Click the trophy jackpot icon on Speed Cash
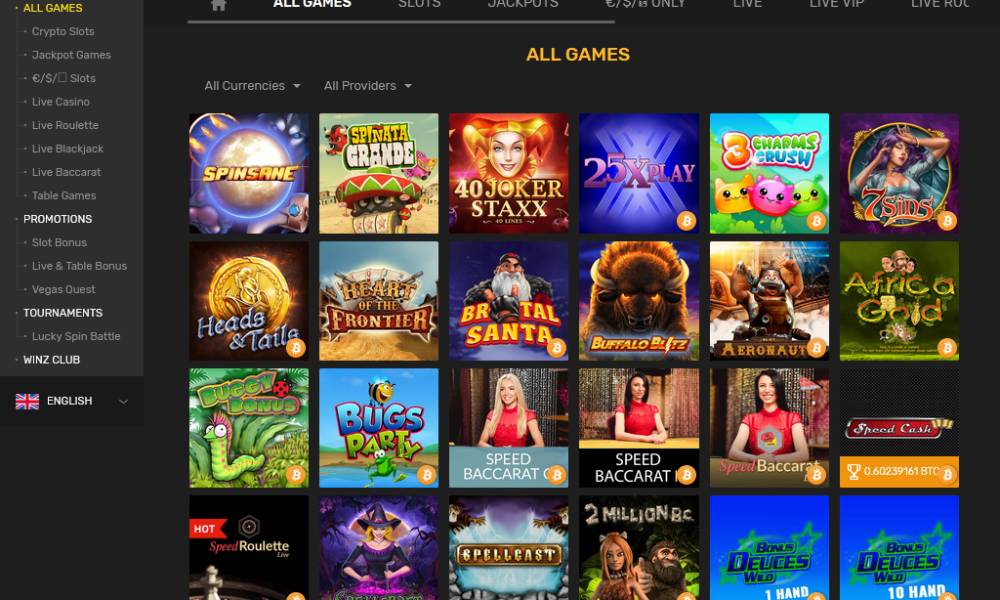 853,472
